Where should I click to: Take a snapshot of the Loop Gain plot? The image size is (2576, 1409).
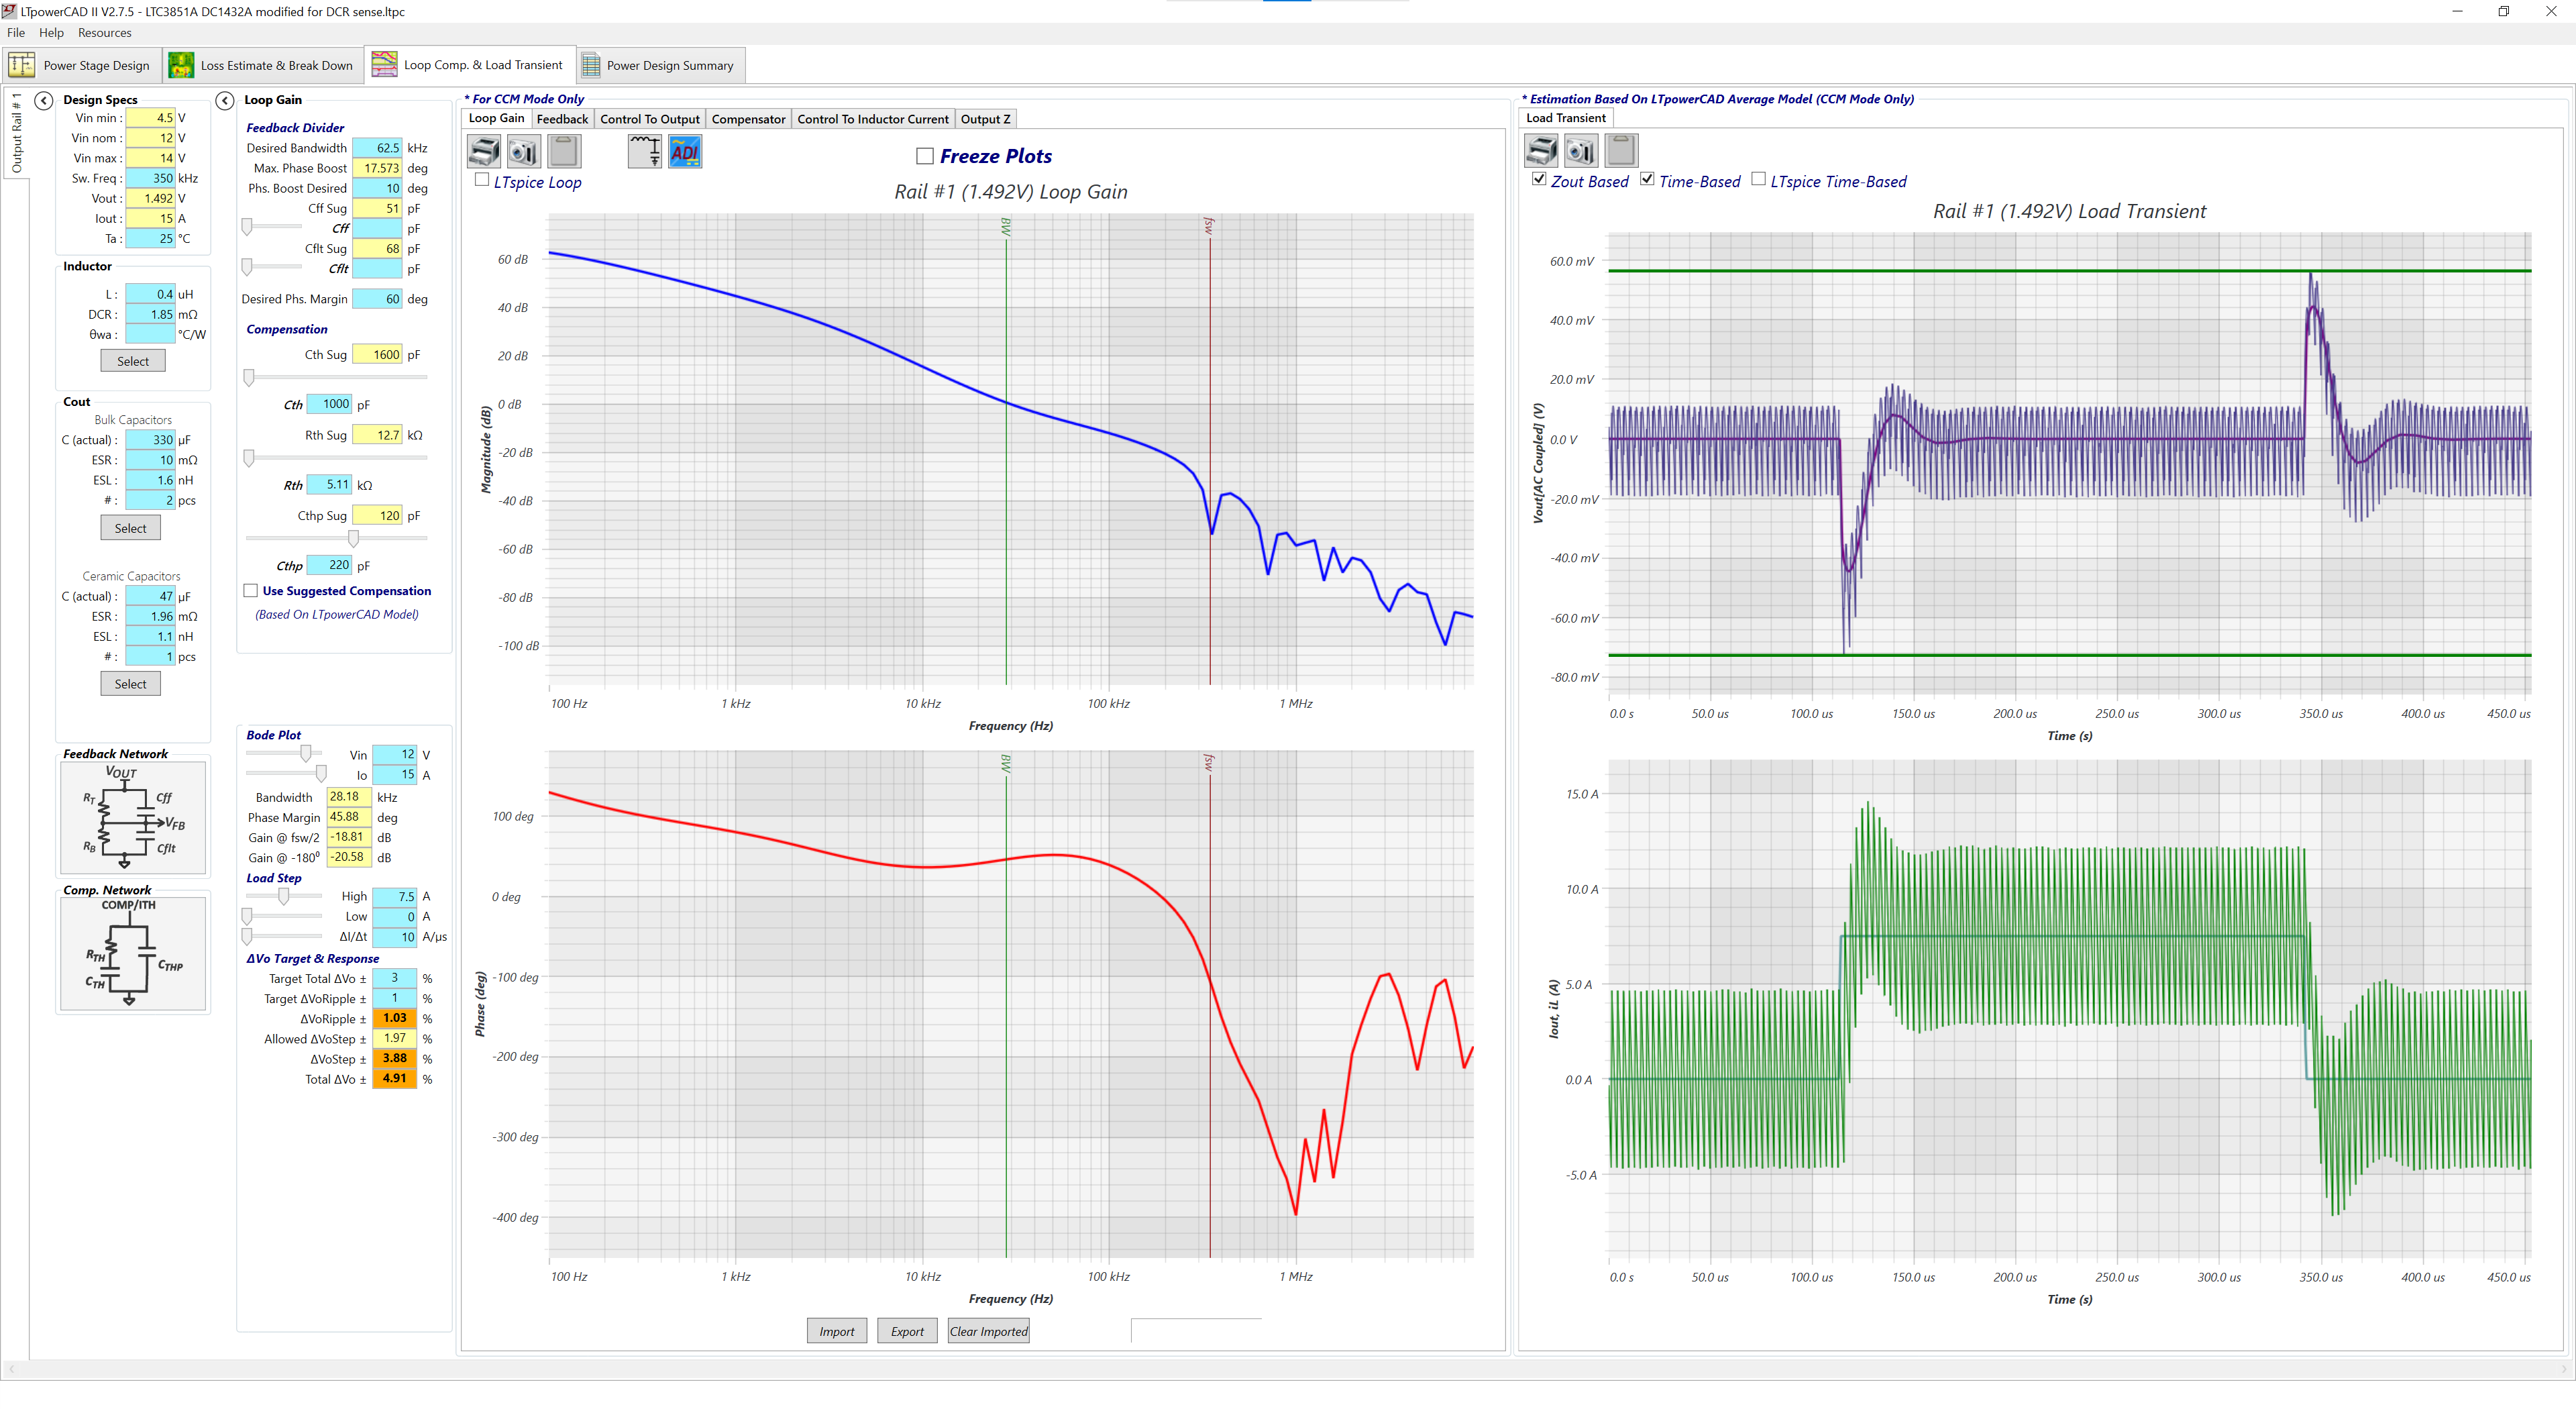[523, 152]
